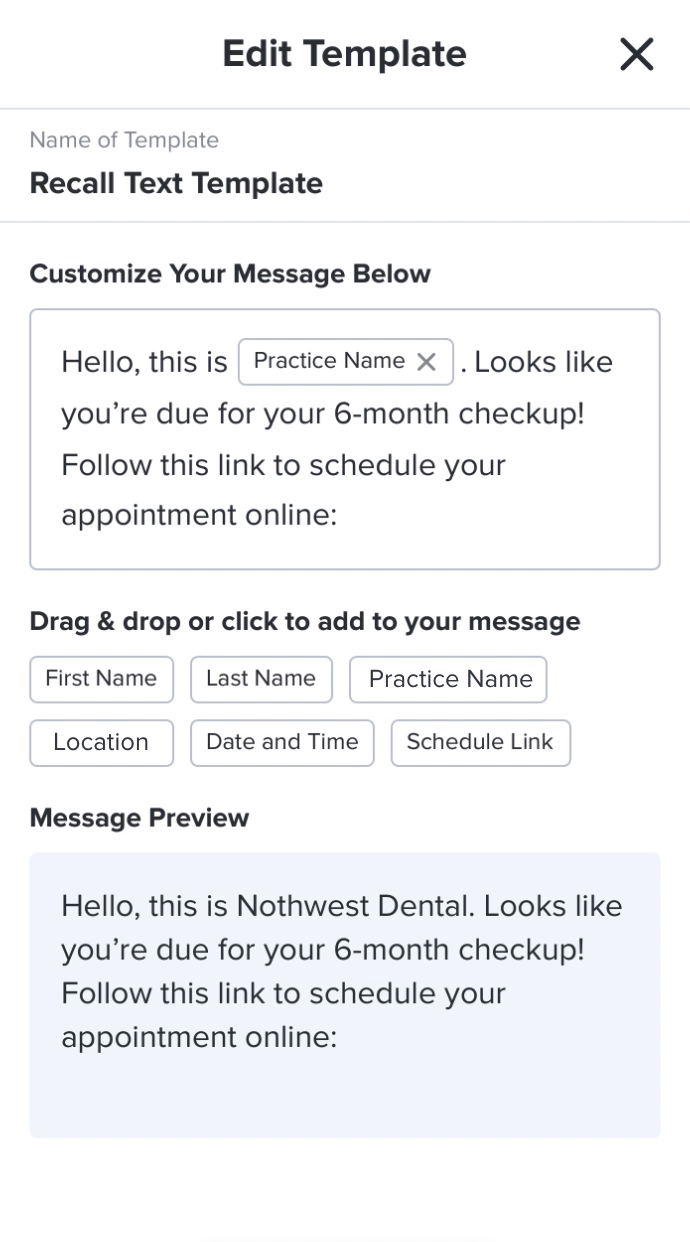Remove the Practice Name tag from message
Image resolution: width=690 pixels, height=1242 pixels.
click(427, 362)
